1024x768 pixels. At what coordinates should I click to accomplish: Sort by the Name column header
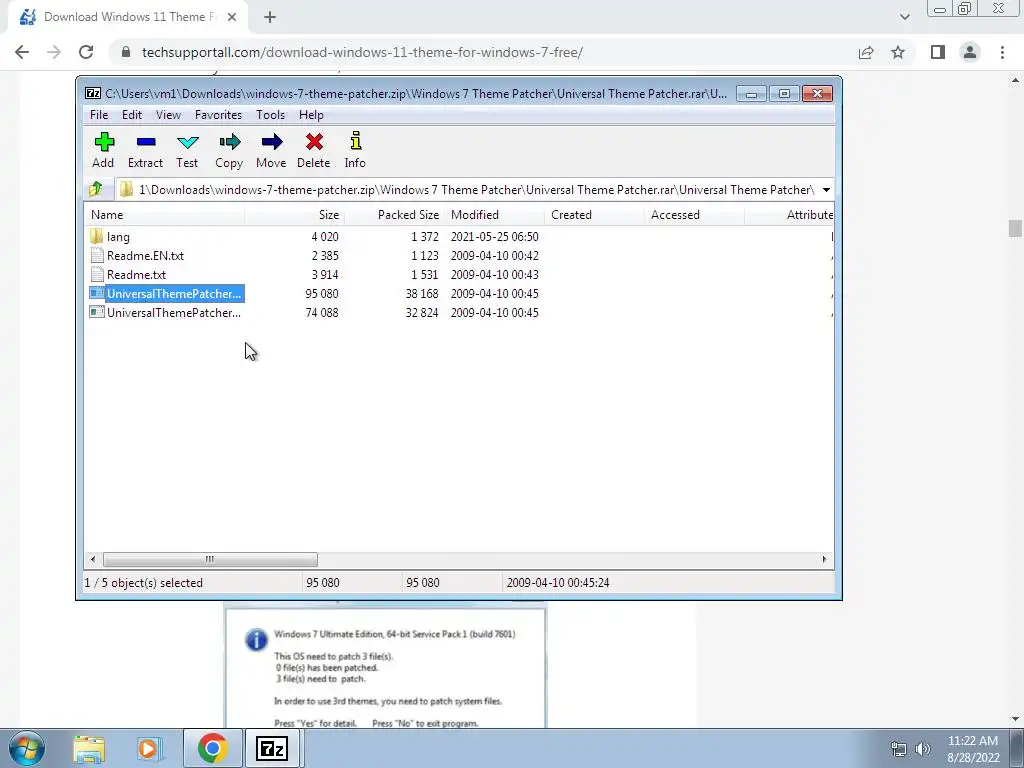pyautogui.click(x=165, y=215)
